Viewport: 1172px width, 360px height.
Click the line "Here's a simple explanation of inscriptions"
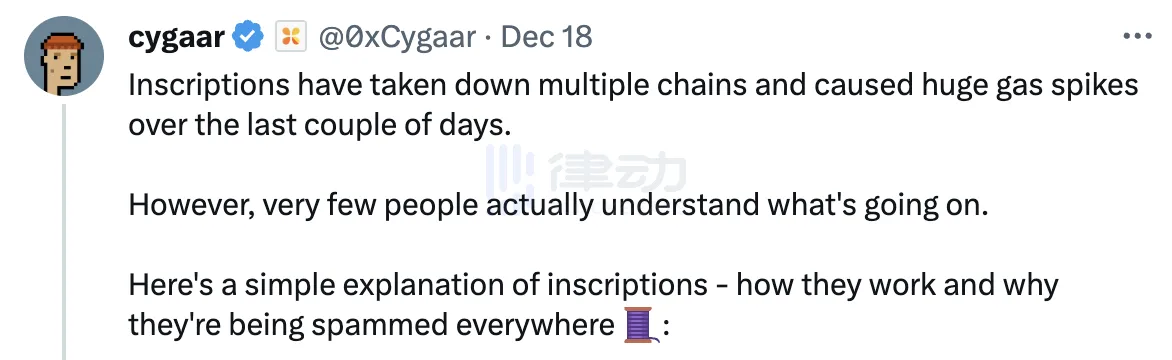point(593,286)
